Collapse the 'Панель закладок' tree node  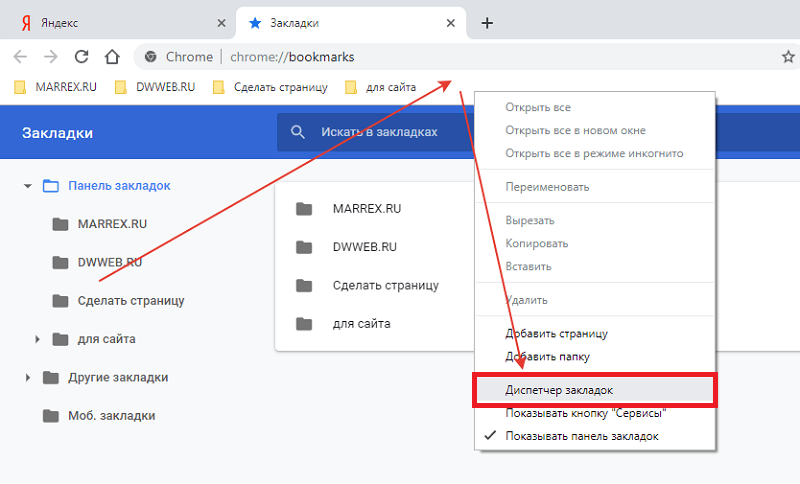pyautogui.click(x=26, y=186)
